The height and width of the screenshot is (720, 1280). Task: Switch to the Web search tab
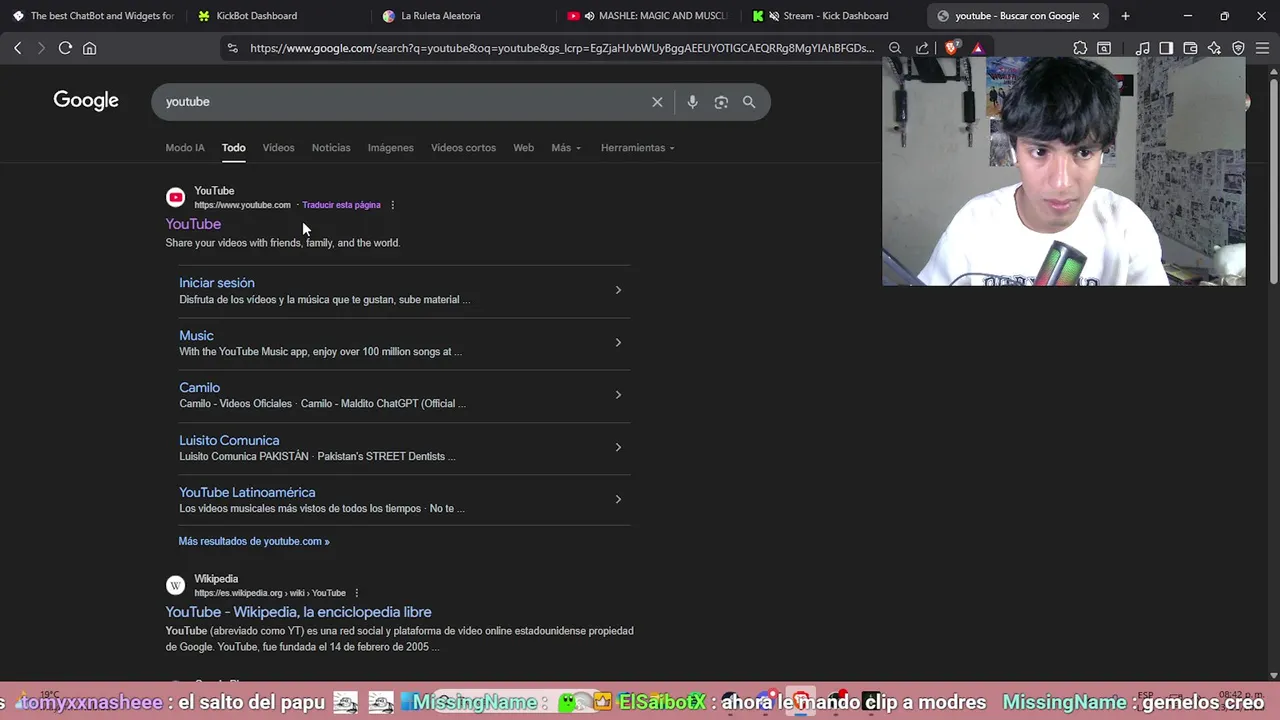coord(523,148)
